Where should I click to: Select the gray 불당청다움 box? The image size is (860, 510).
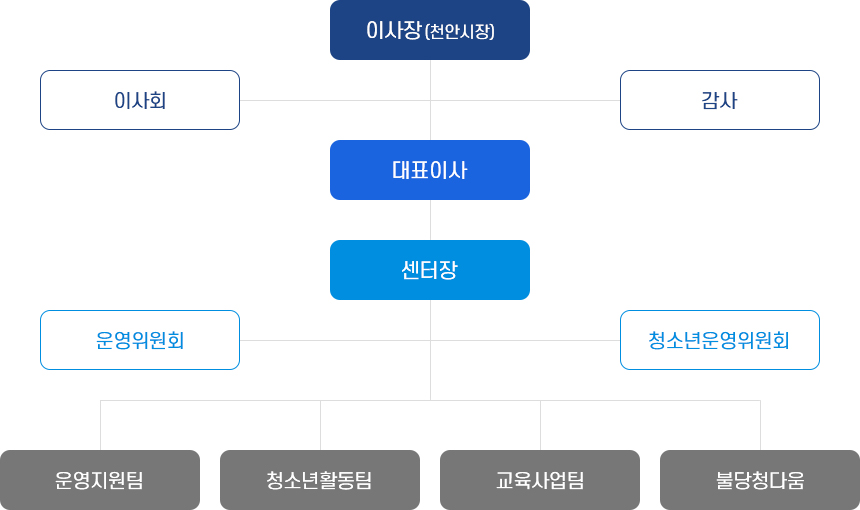click(760, 480)
